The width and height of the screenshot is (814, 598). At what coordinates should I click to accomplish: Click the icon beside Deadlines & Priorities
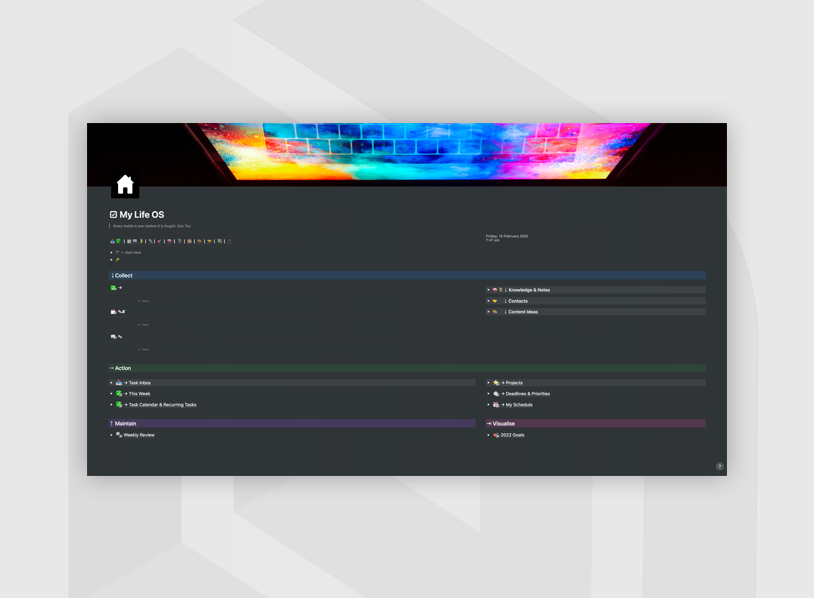click(x=496, y=393)
